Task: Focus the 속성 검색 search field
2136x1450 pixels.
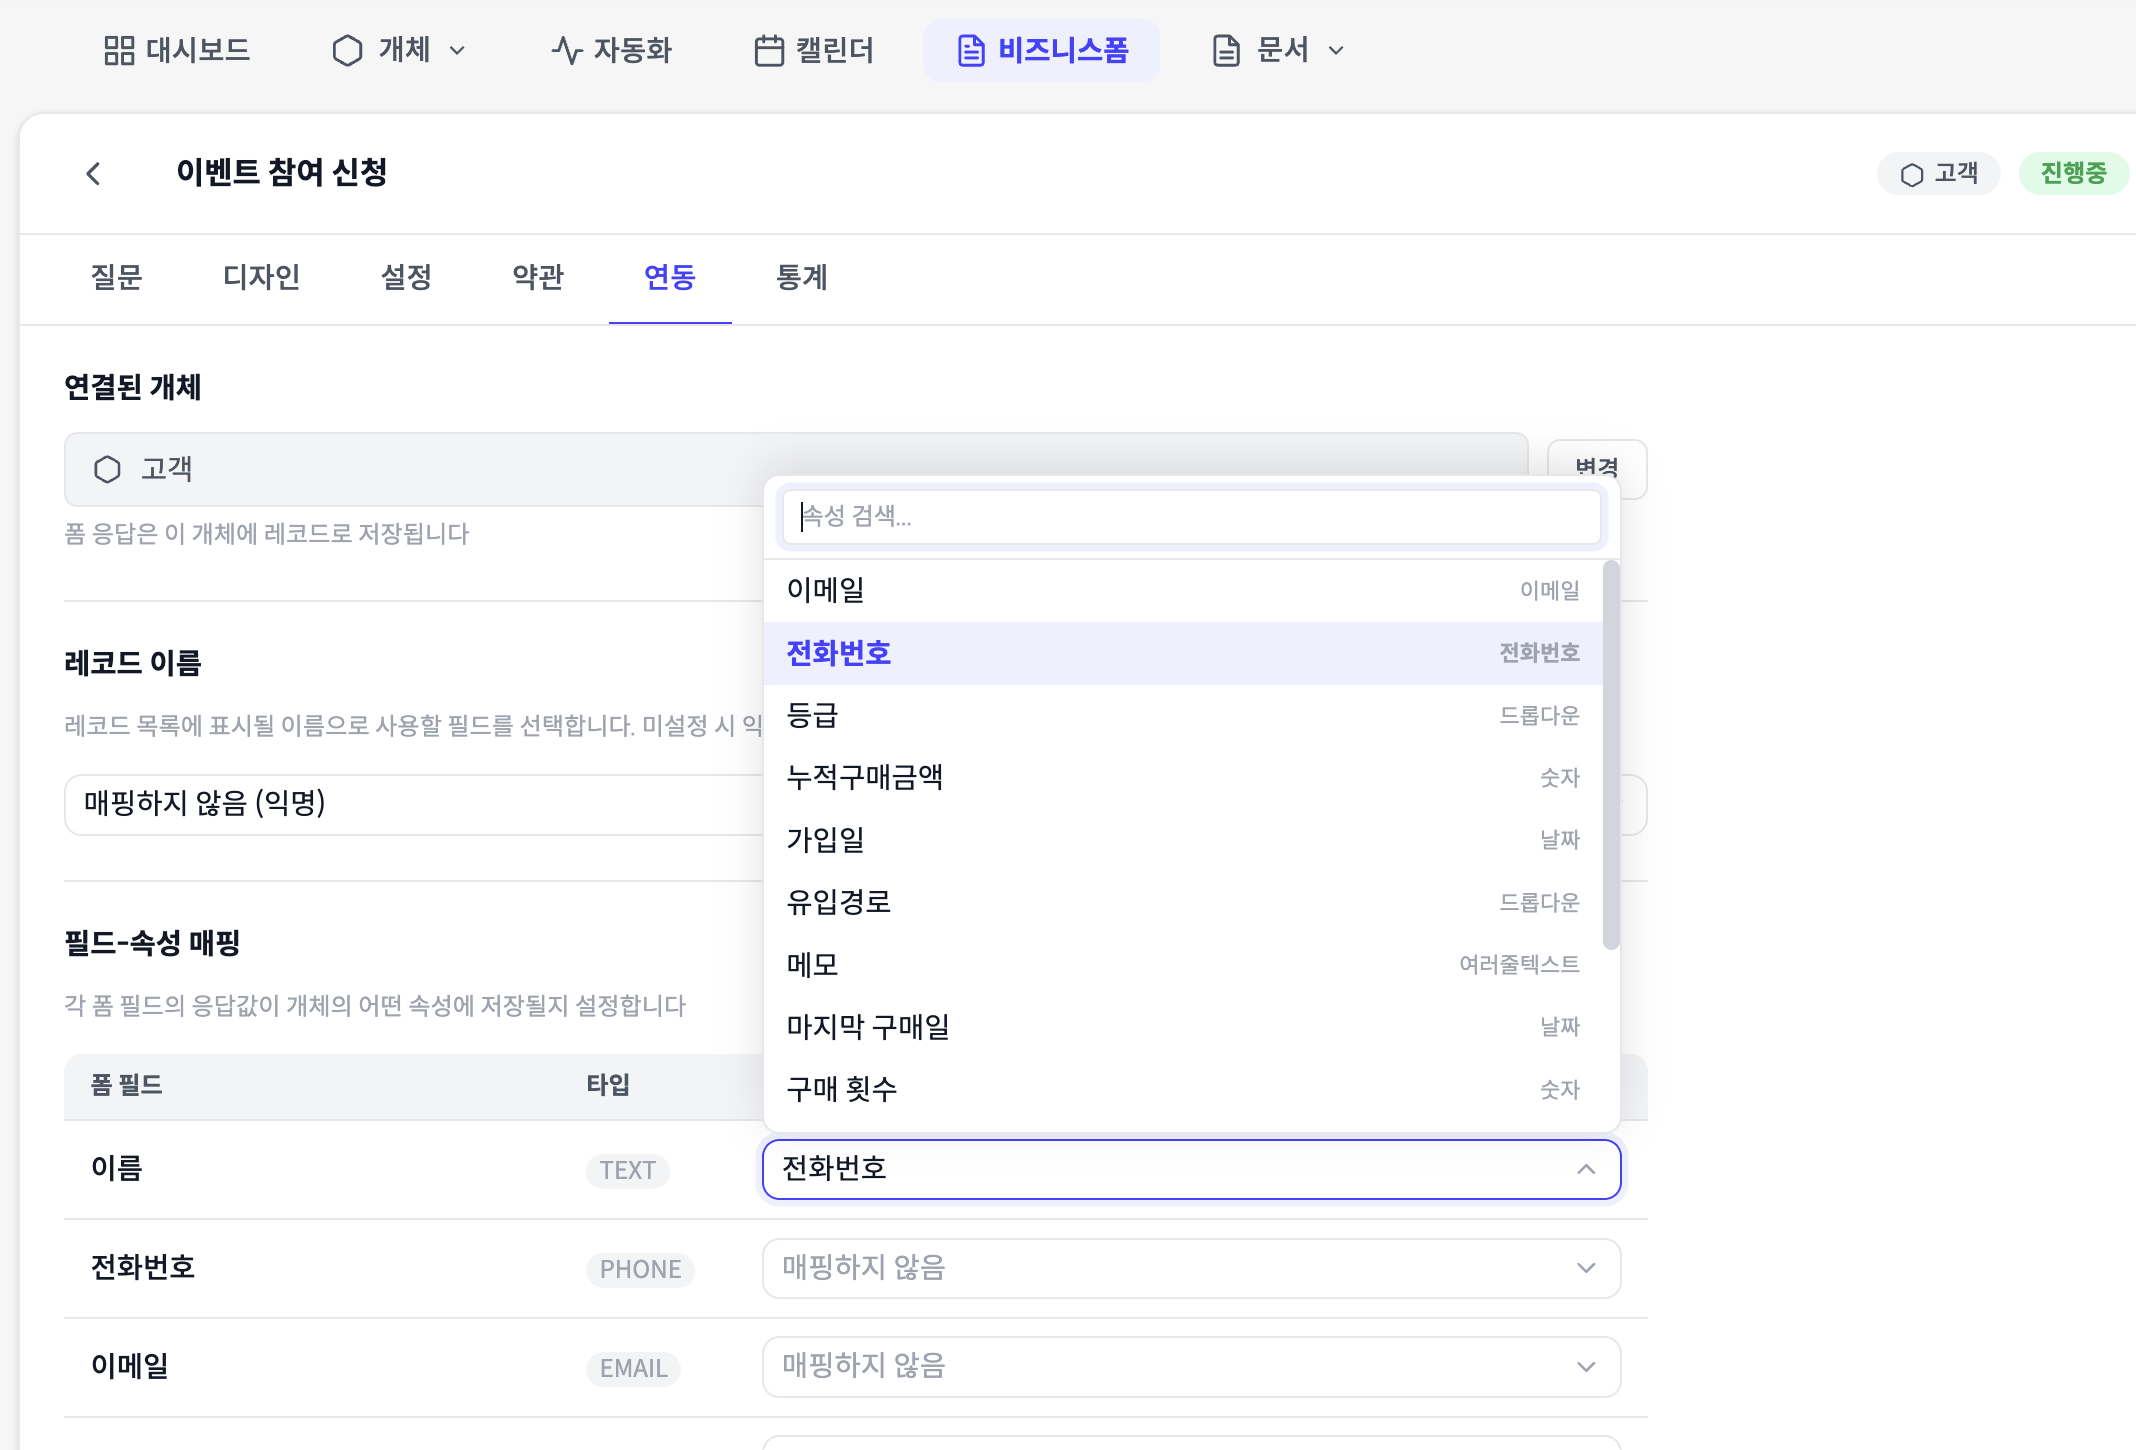Action: [x=1190, y=516]
